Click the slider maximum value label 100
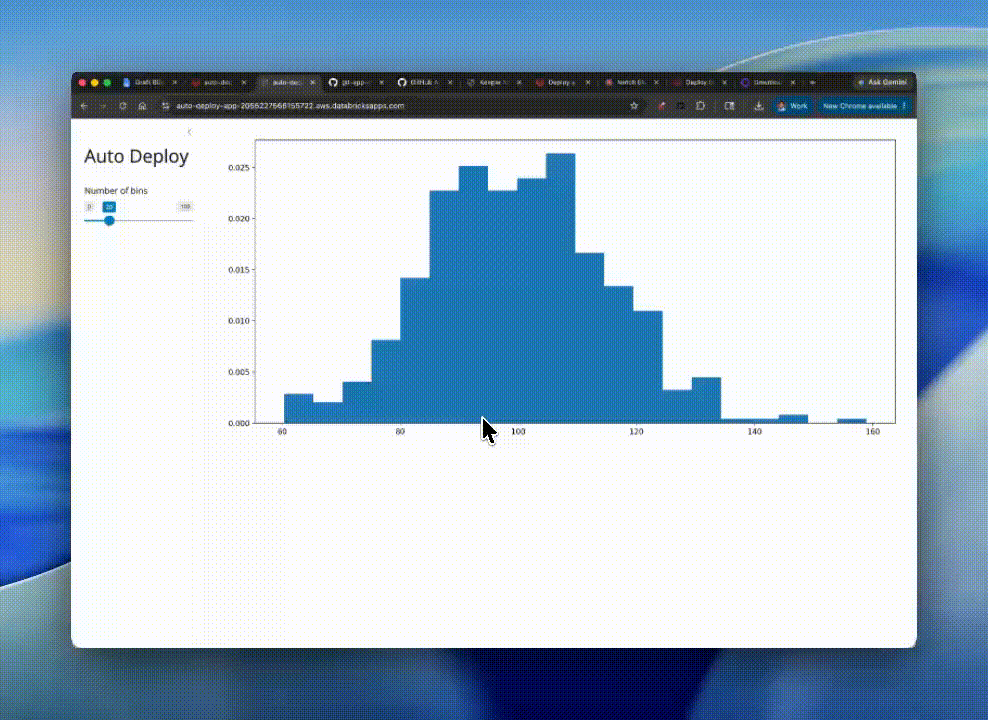Image resolution: width=988 pixels, height=720 pixels. (185, 207)
